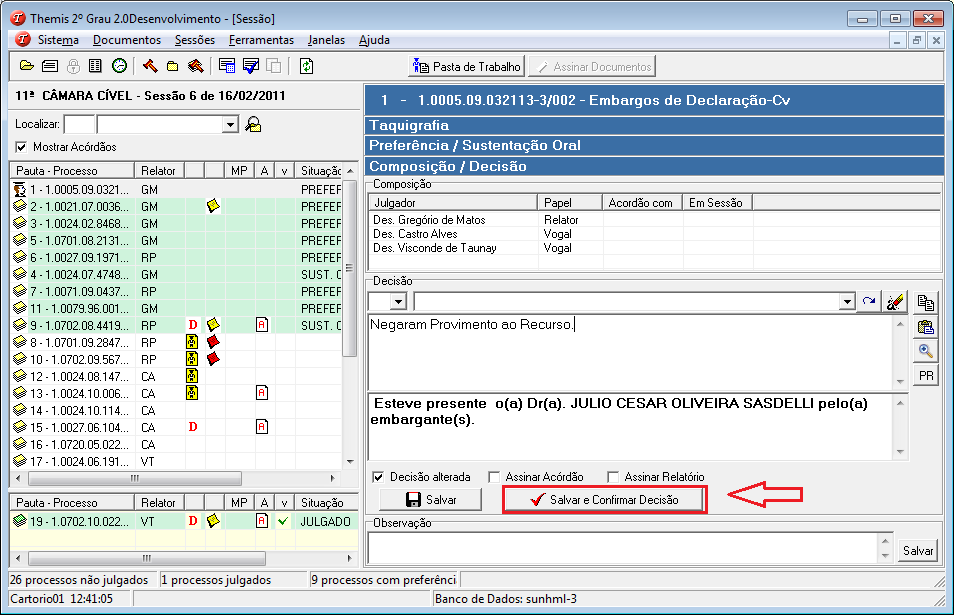Click the column list toolbar icon

coord(96,66)
